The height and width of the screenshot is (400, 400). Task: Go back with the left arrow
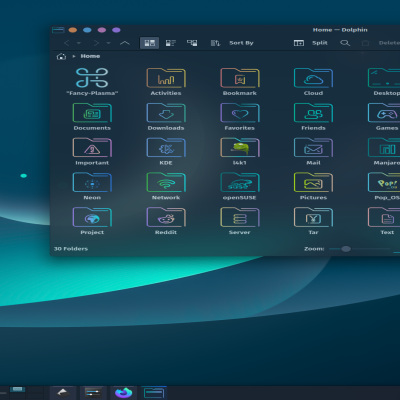click(x=66, y=43)
